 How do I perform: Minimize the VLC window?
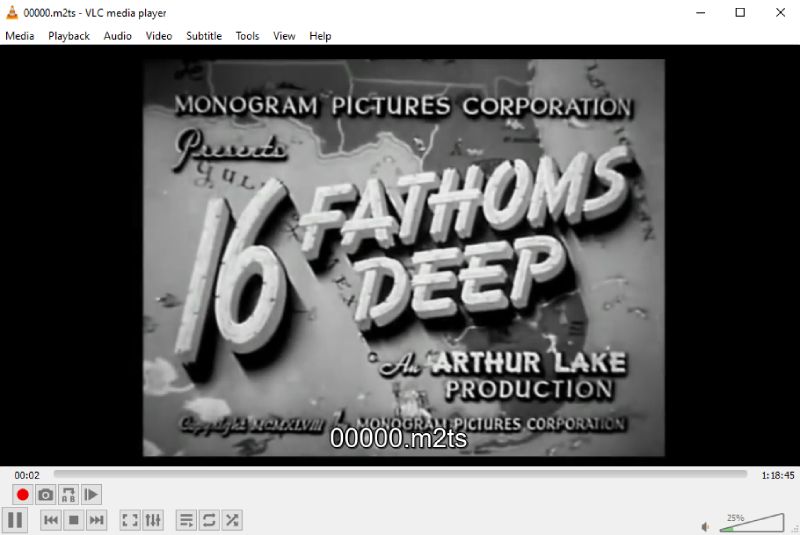[x=701, y=13]
